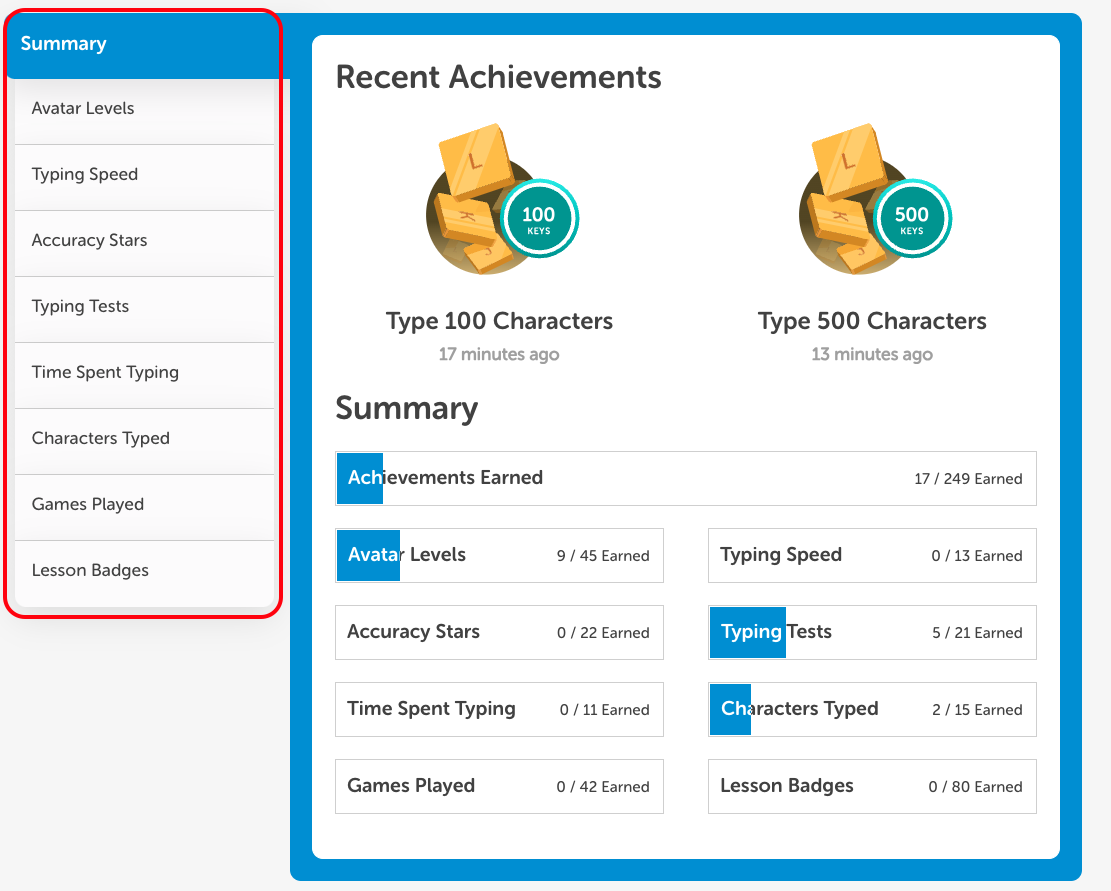Click the Achievements Earned progress bar
The image size is (1111, 891).
(686, 478)
